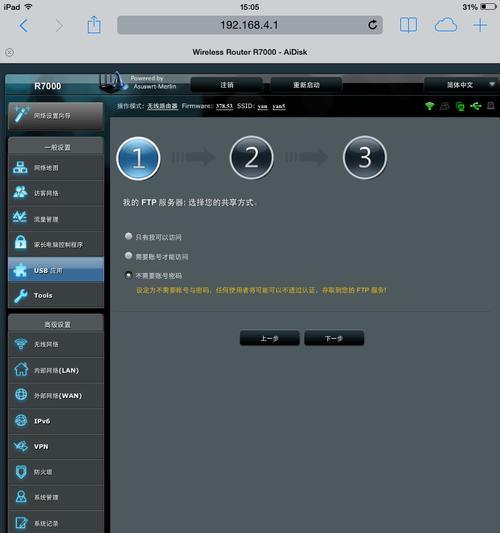Open the yan SSID link

262,106
